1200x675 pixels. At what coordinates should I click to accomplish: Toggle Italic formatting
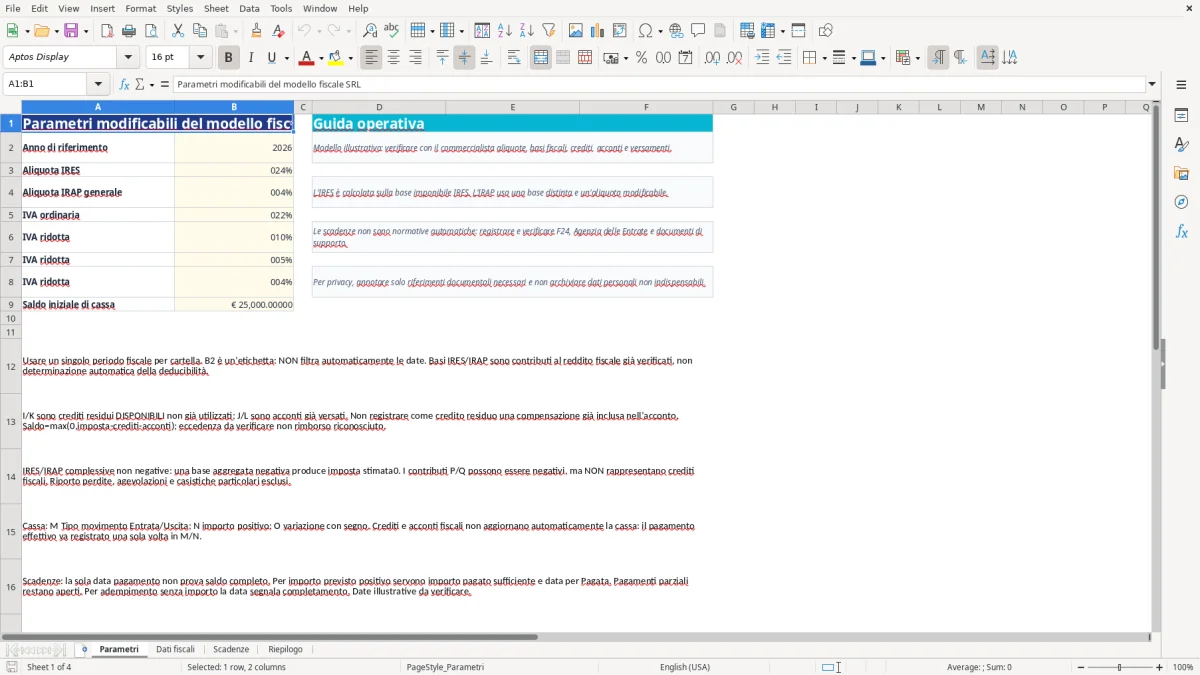click(x=251, y=58)
